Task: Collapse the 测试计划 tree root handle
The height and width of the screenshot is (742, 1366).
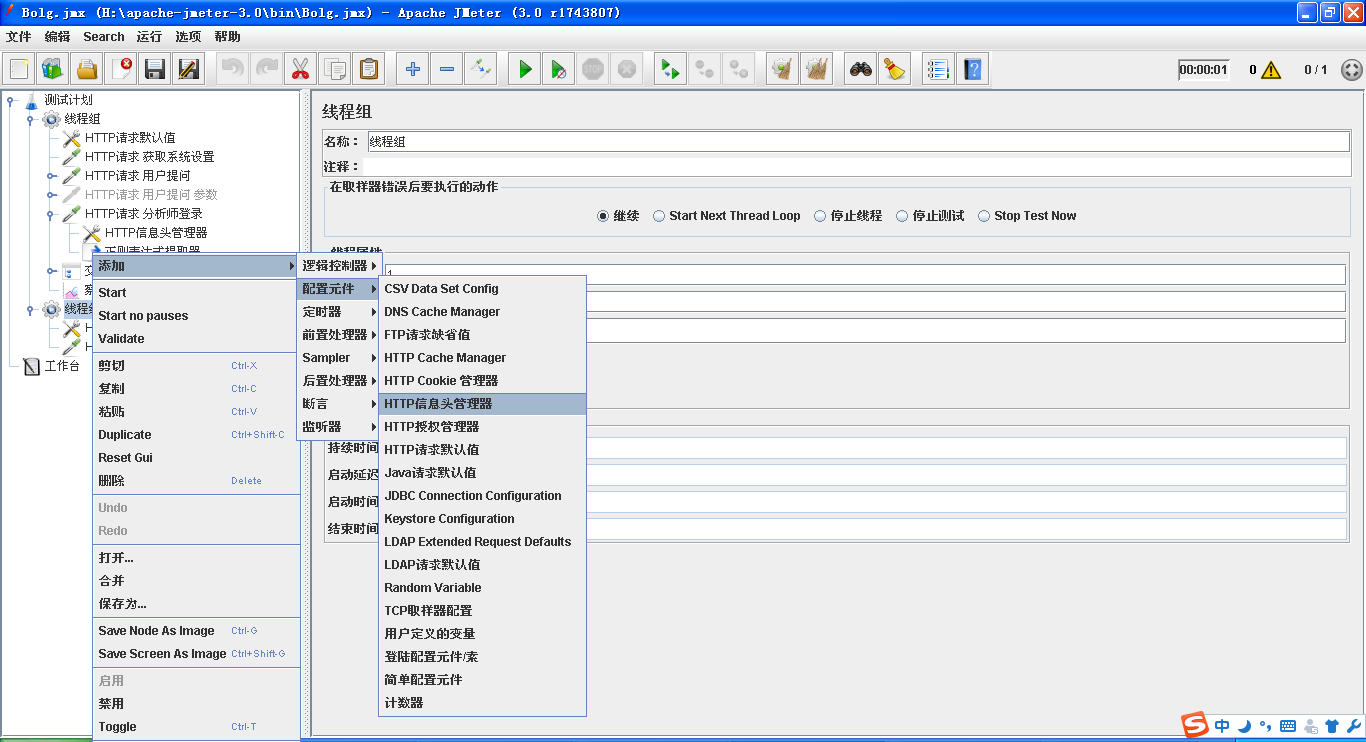Action: pos(10,100)
